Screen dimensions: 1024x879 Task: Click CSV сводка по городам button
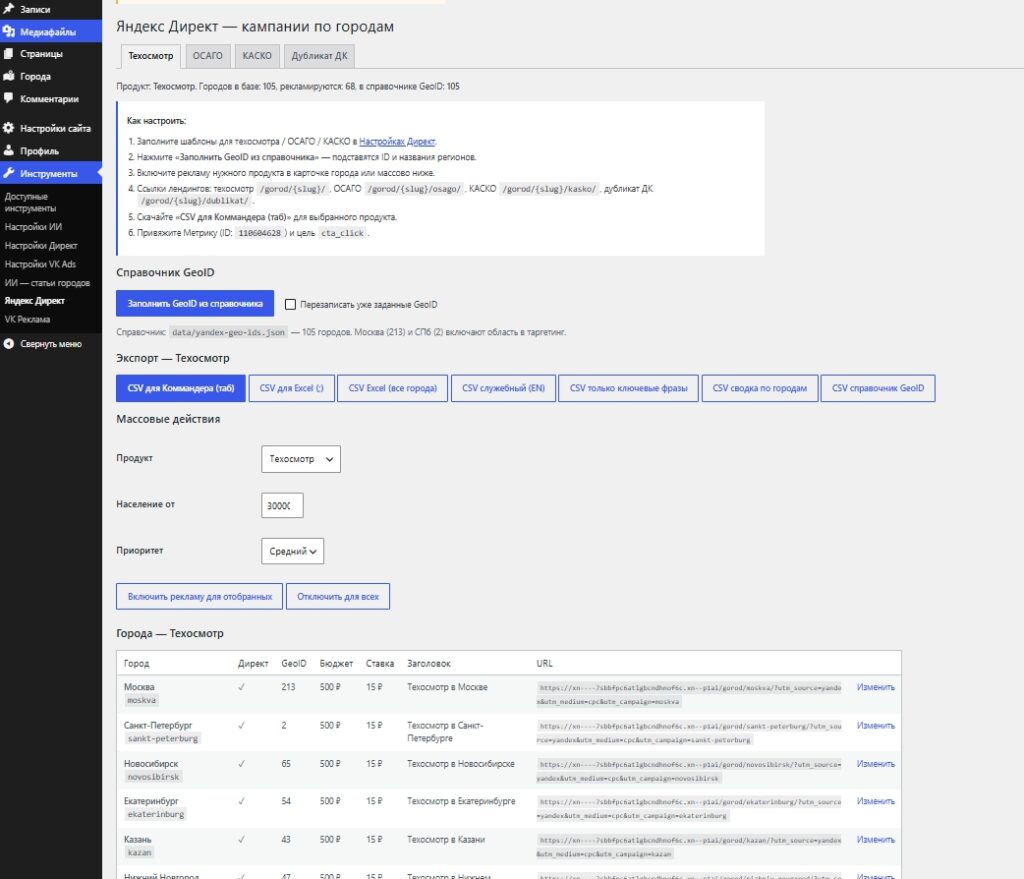(x=760, y=388)
